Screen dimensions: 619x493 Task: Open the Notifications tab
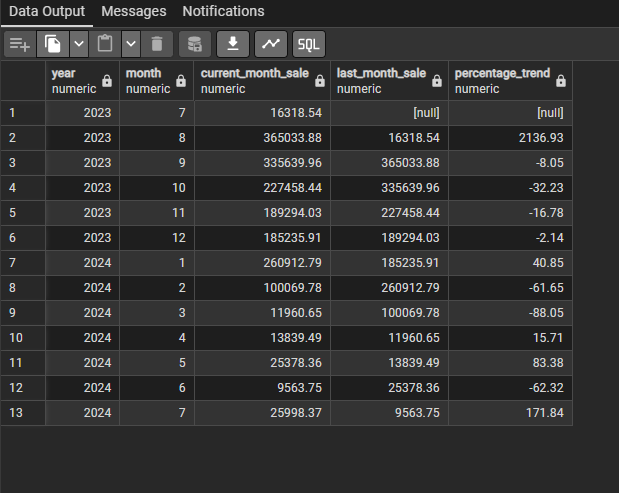[223, 12]
